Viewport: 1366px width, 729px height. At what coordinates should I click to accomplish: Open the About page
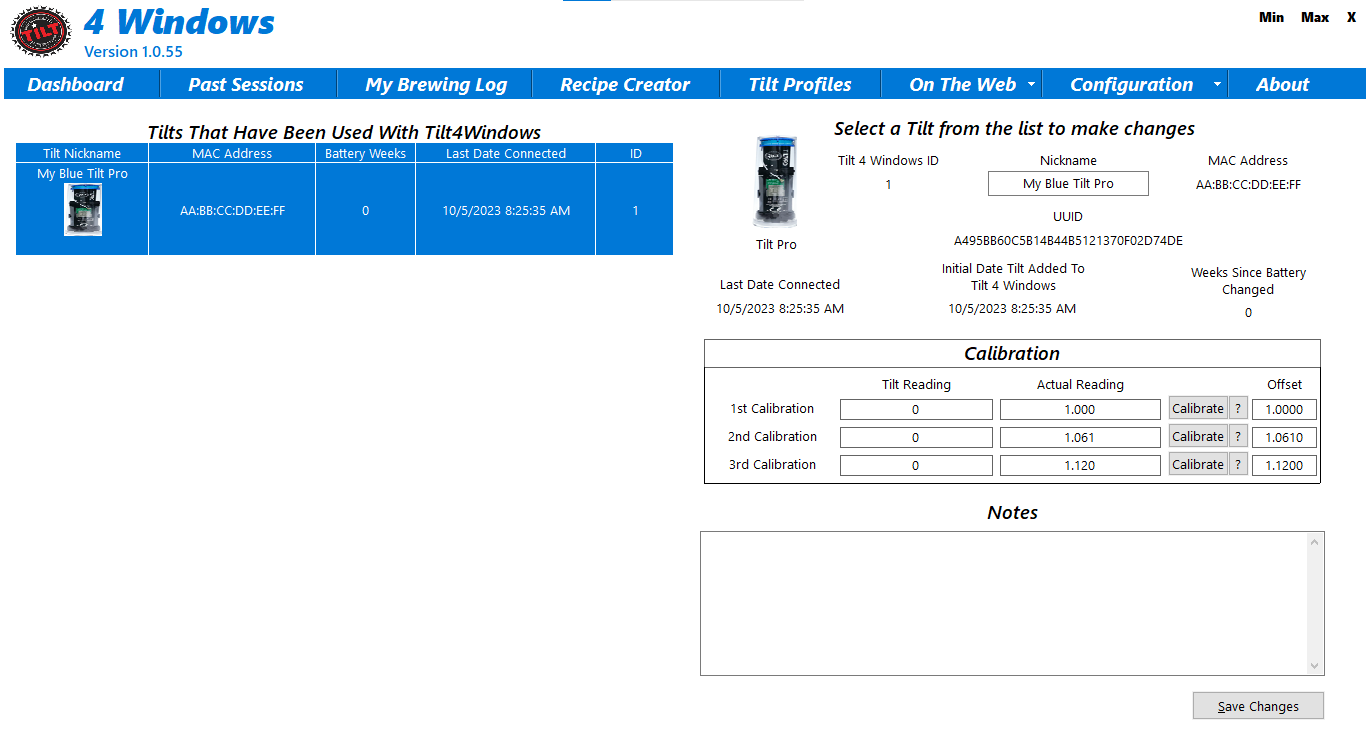coord(1283,84)
